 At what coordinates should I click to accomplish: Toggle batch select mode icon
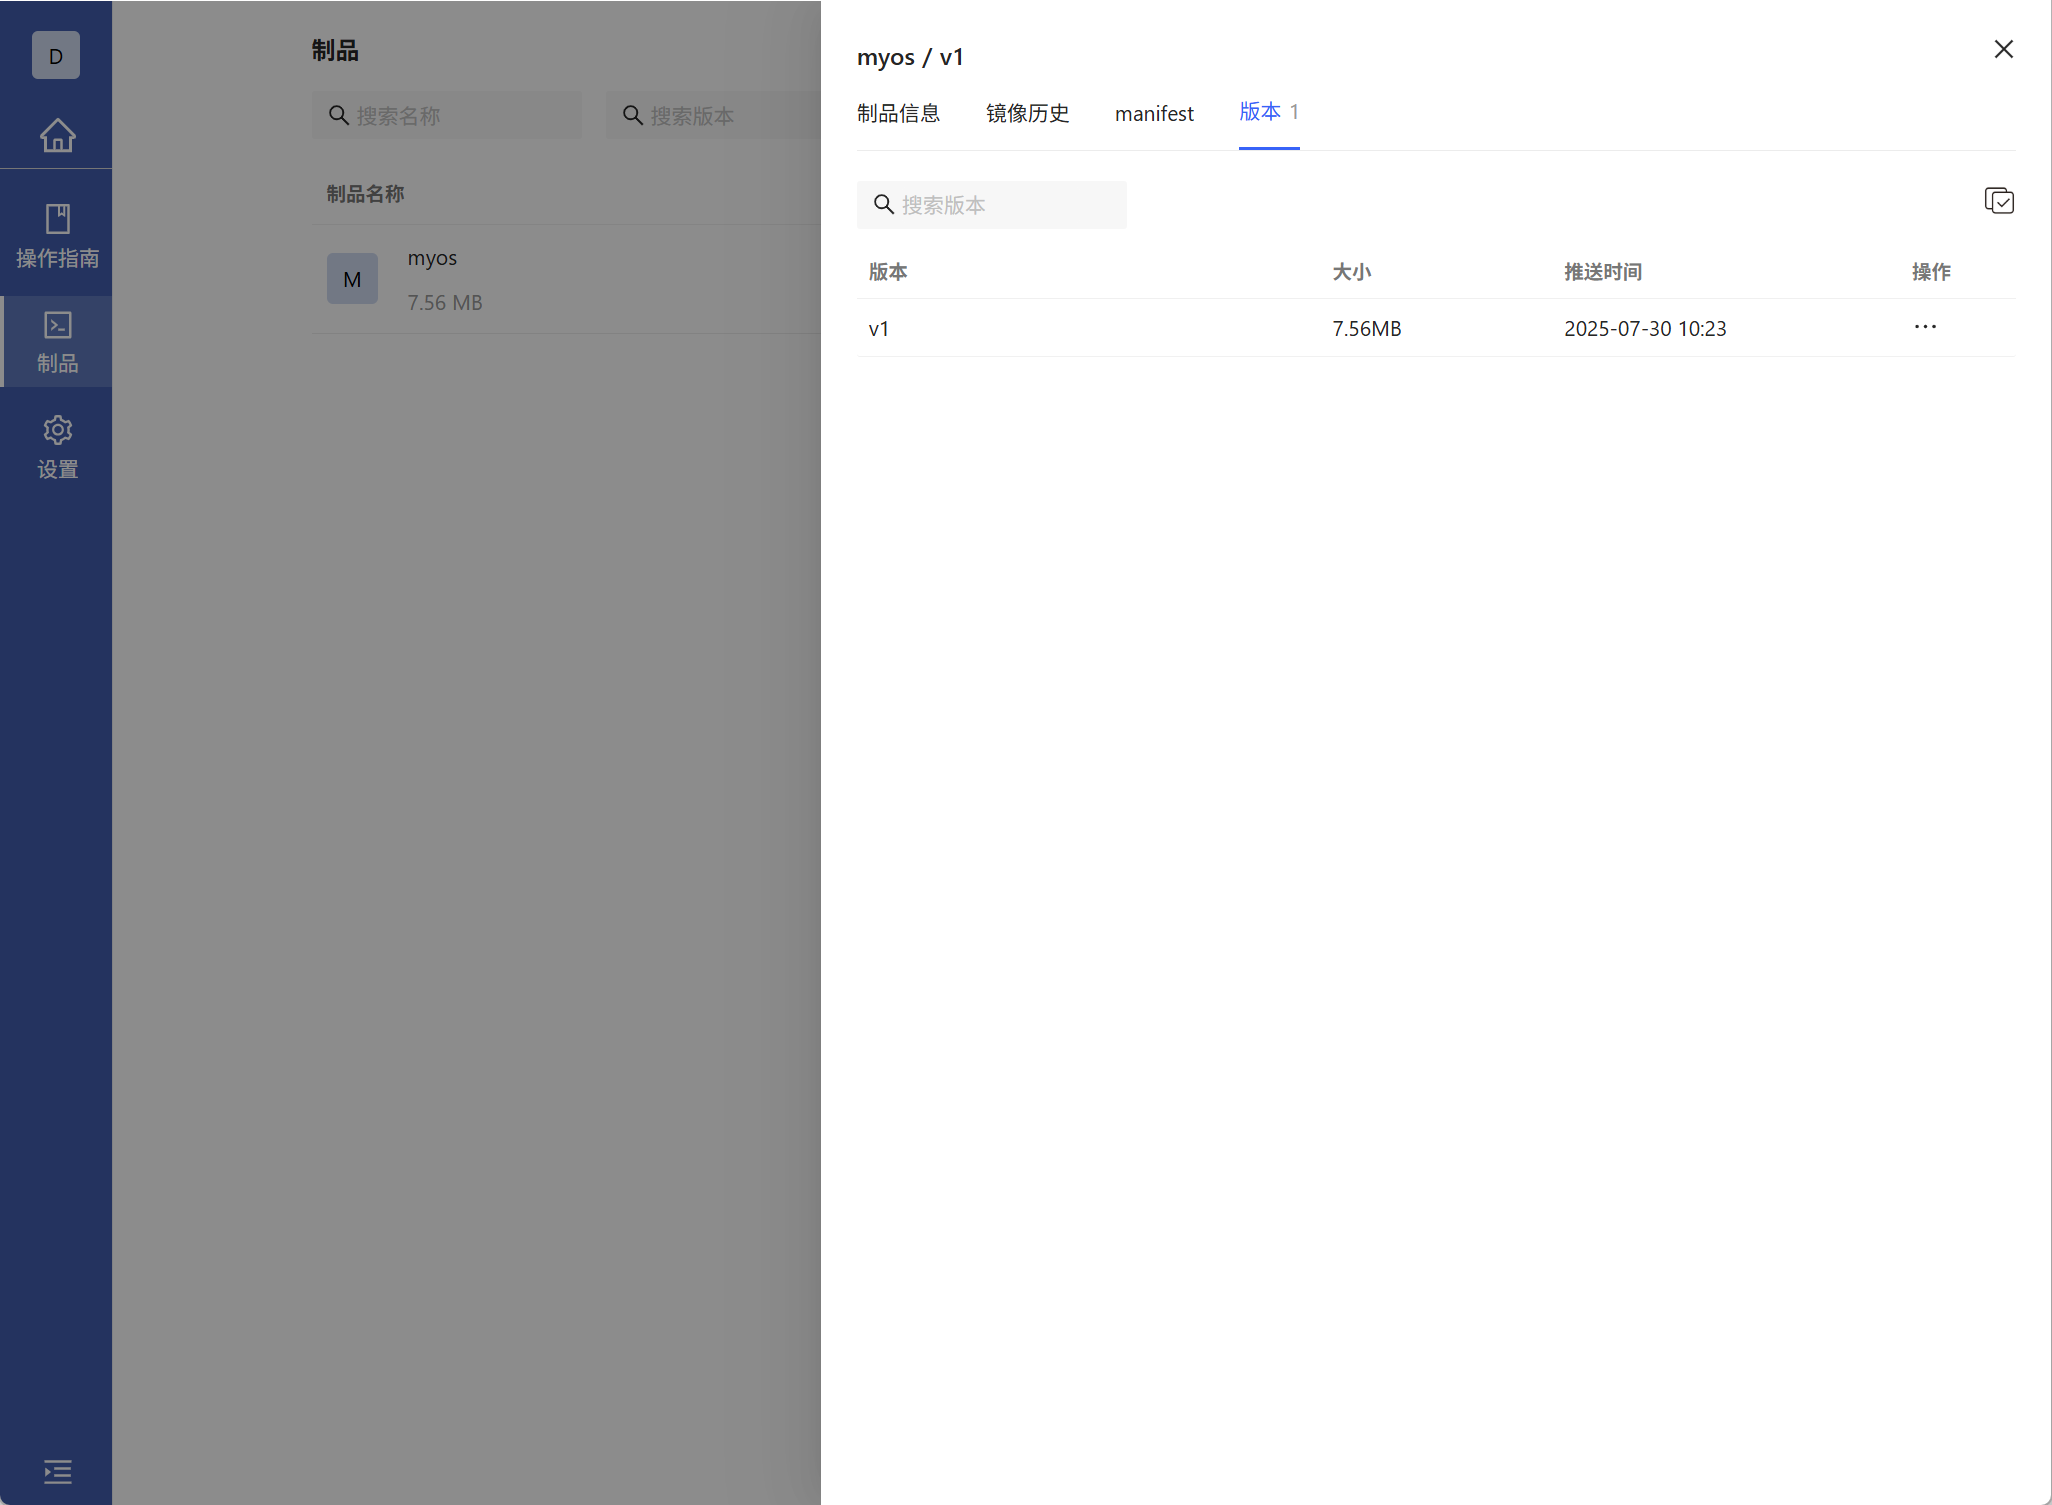[x=1998, y=201]
